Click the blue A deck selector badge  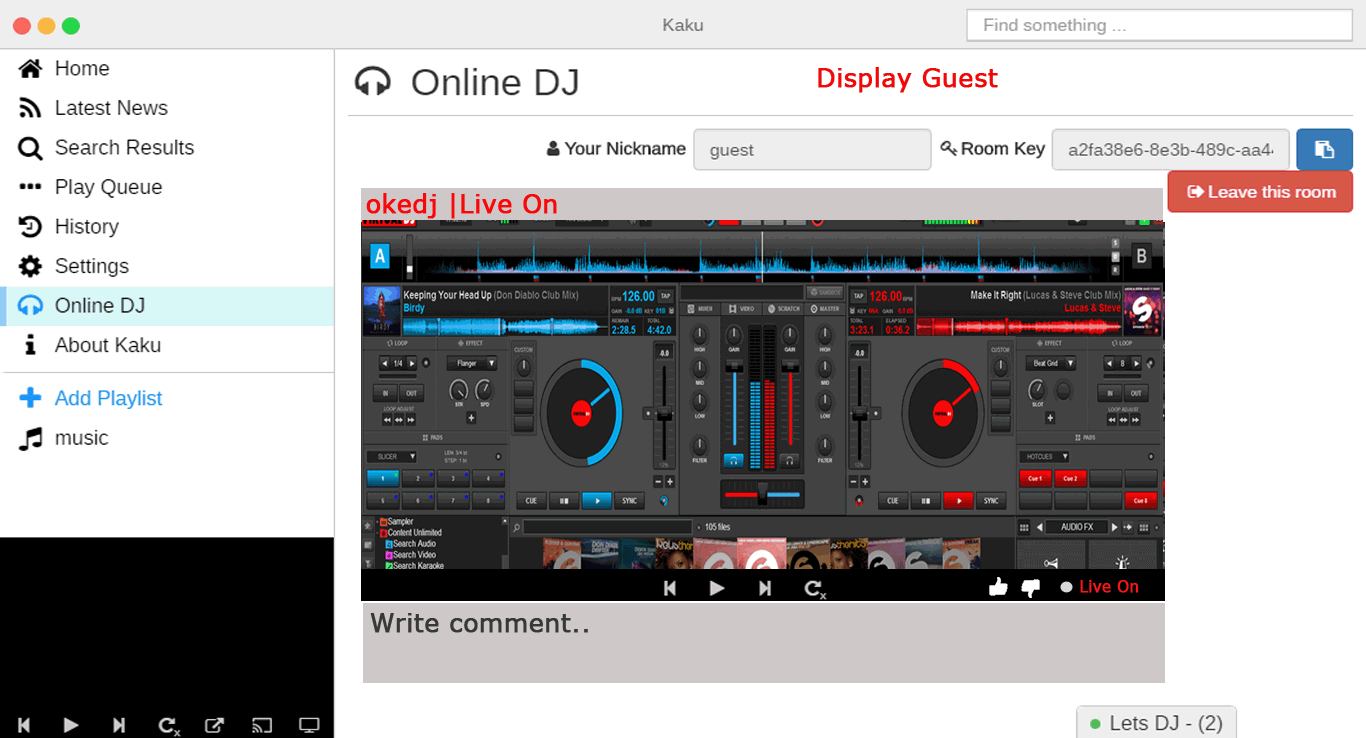click(380, 256)
